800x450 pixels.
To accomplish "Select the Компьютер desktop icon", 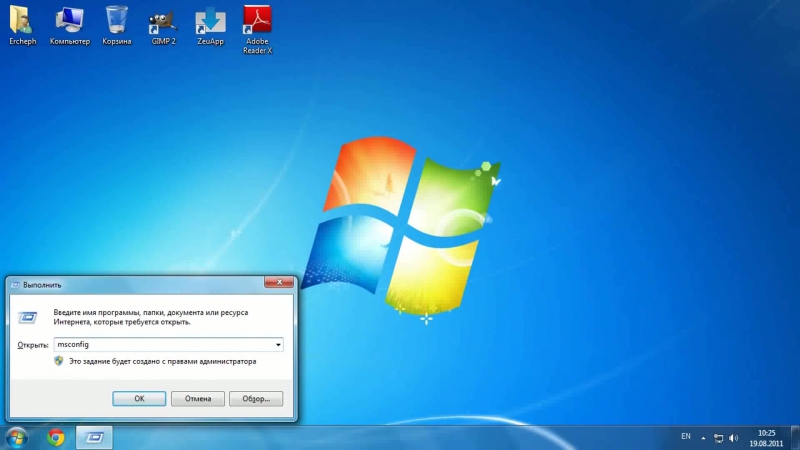I will pos(70,26).
